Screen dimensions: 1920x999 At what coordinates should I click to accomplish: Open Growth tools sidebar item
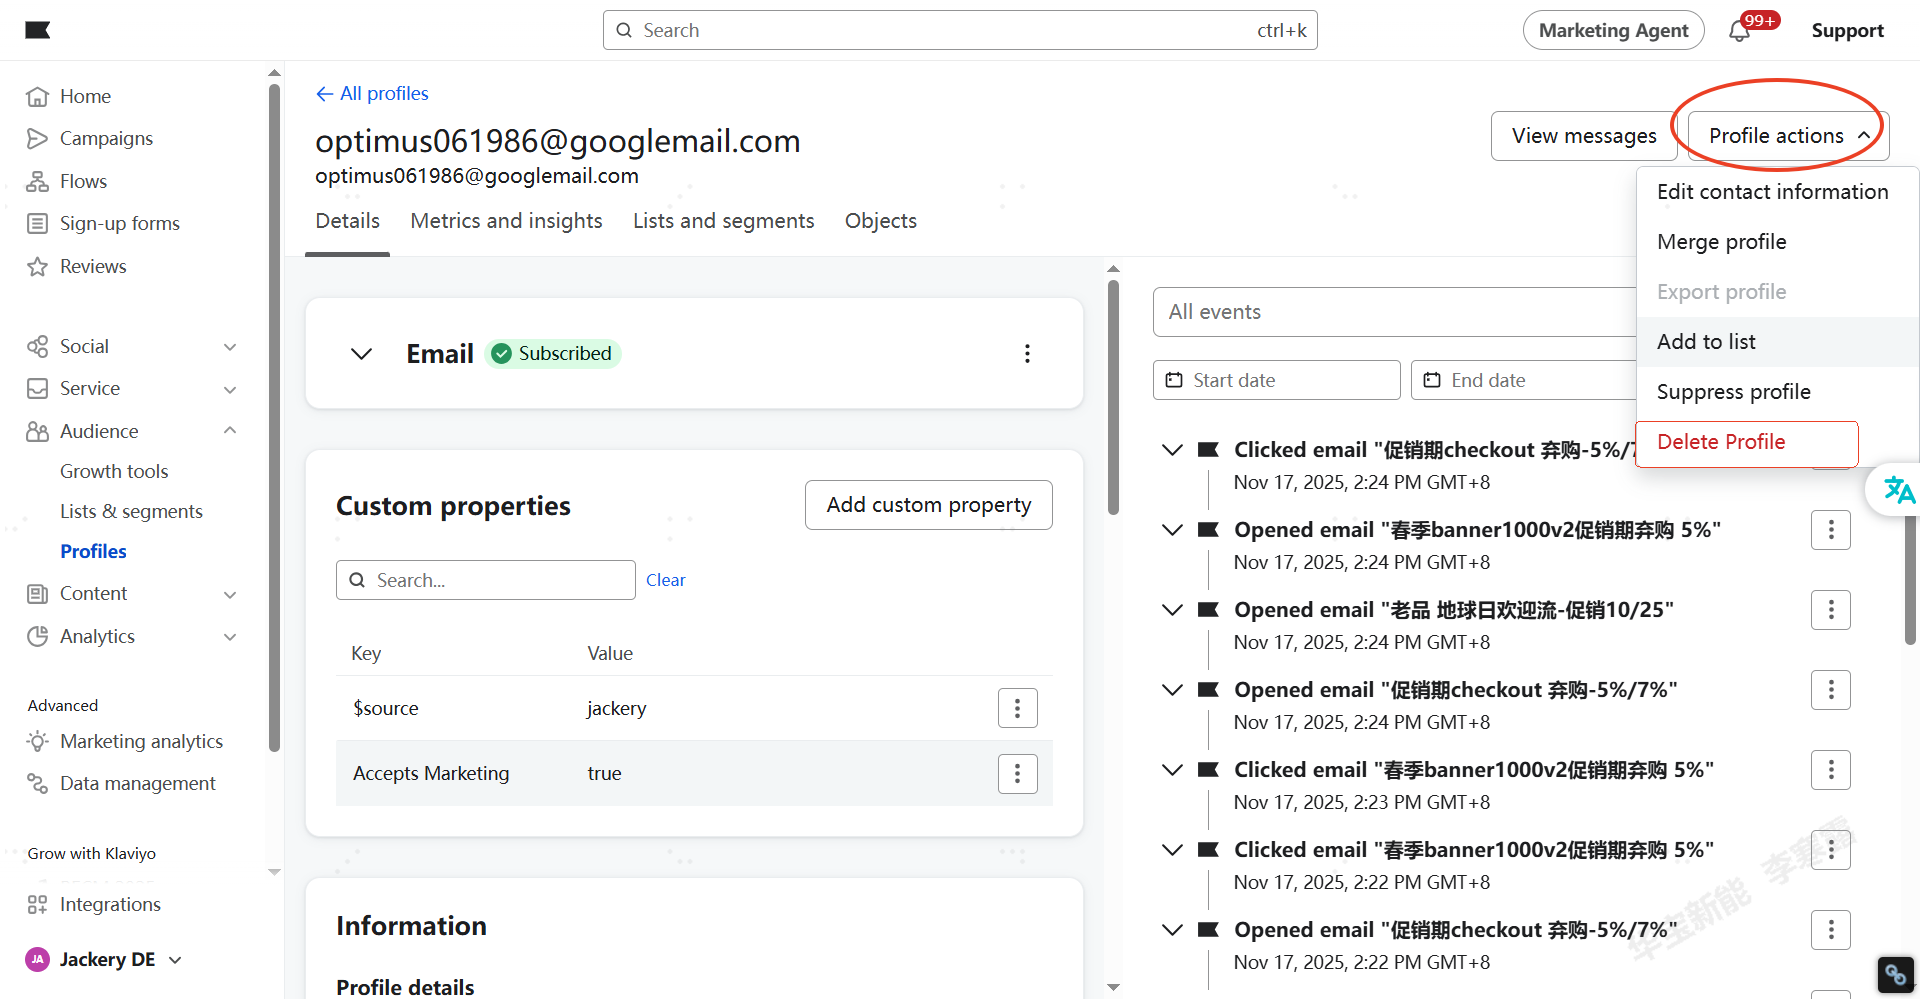pyautogui.click(x=114, y=471)
